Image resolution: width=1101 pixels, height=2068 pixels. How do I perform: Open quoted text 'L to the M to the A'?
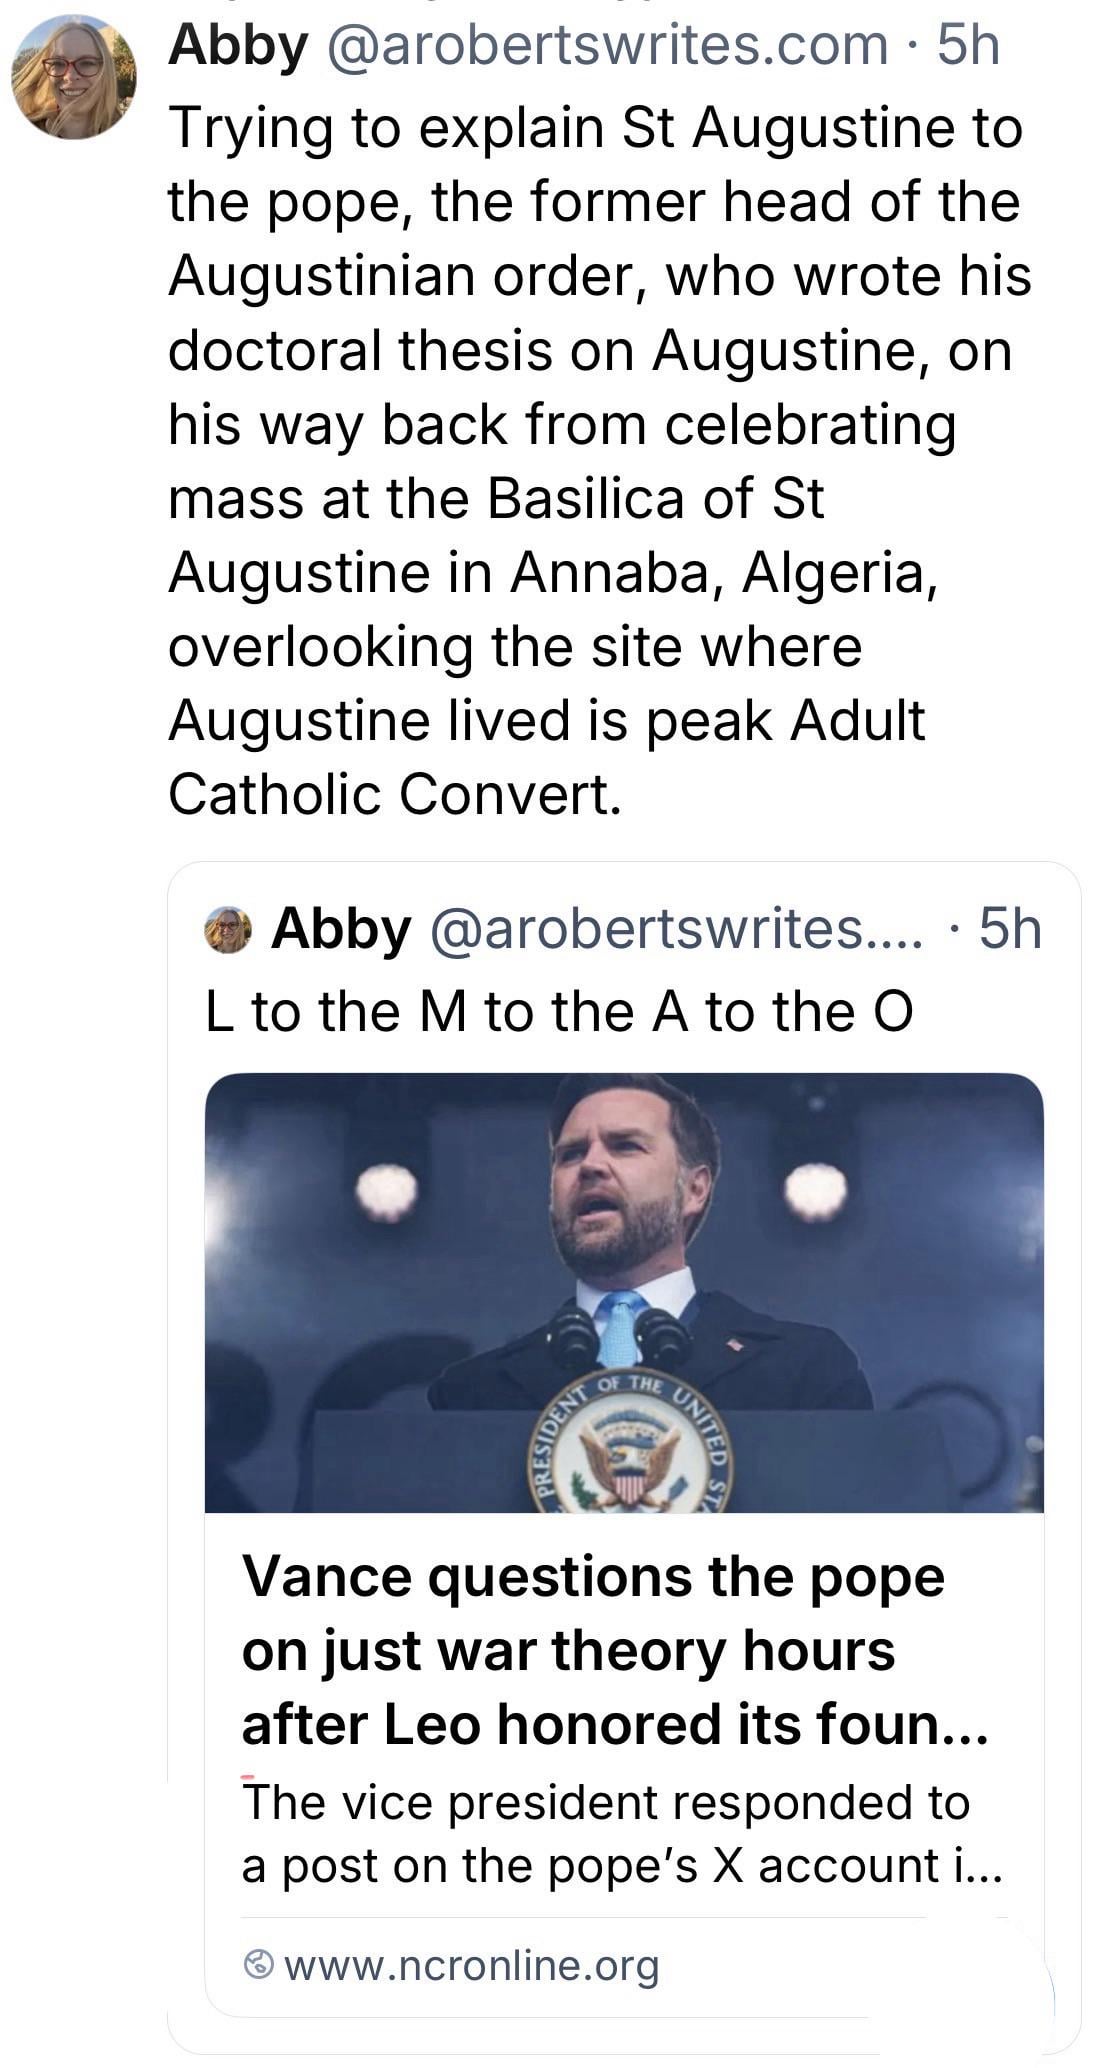click(559, 1011)
